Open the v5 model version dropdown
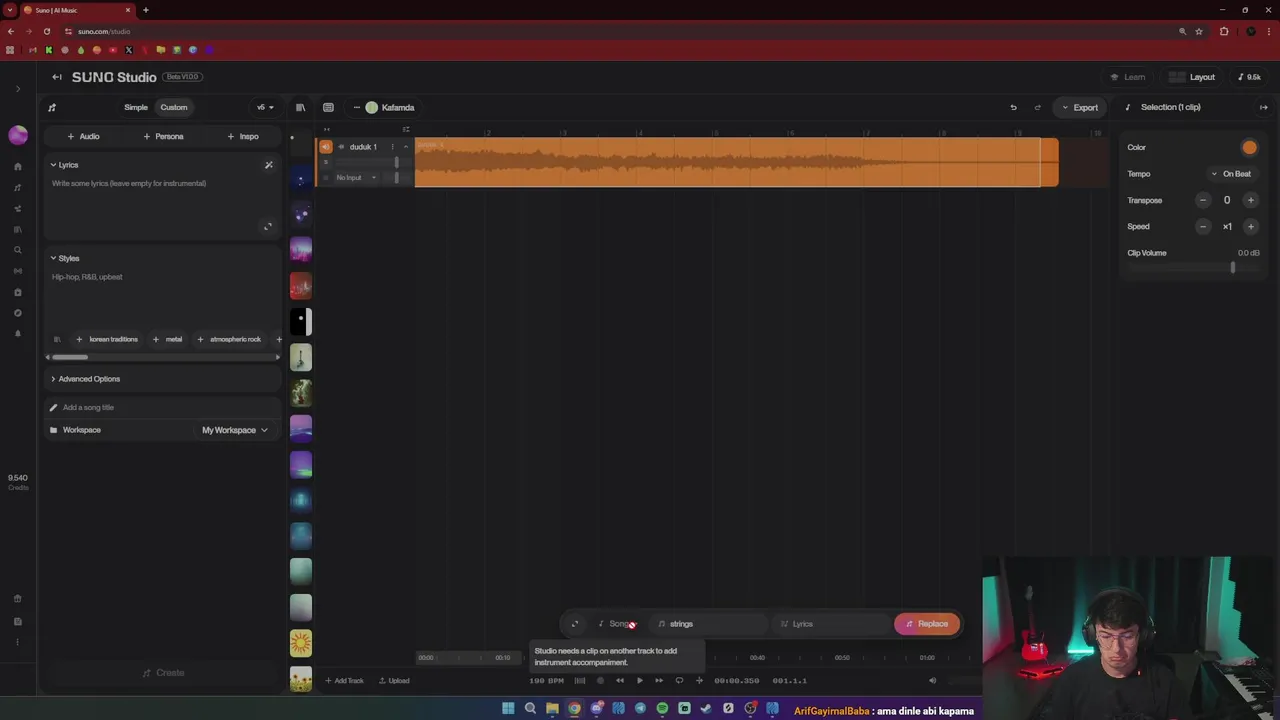This screenshot has width=1280, height=720. click(x=265, y=107)
